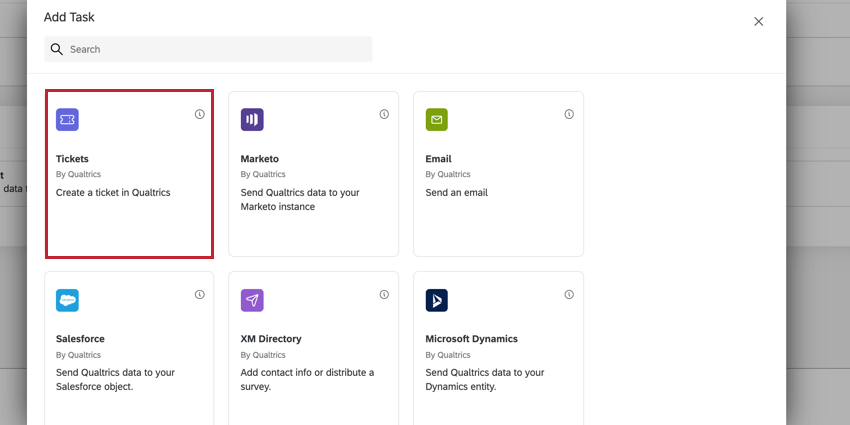Select the XM Directory task title

point(271,339)
